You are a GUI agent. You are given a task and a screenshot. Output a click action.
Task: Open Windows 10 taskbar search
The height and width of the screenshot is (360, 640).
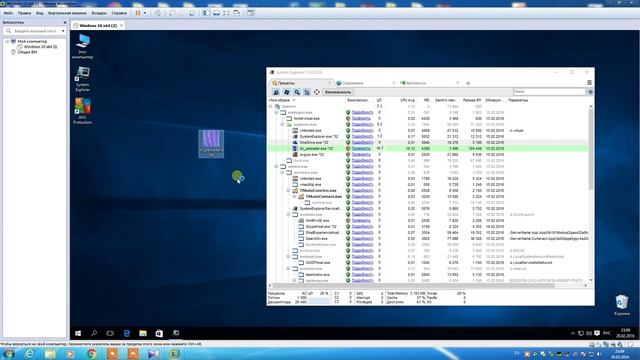click(x=94, y=333)
